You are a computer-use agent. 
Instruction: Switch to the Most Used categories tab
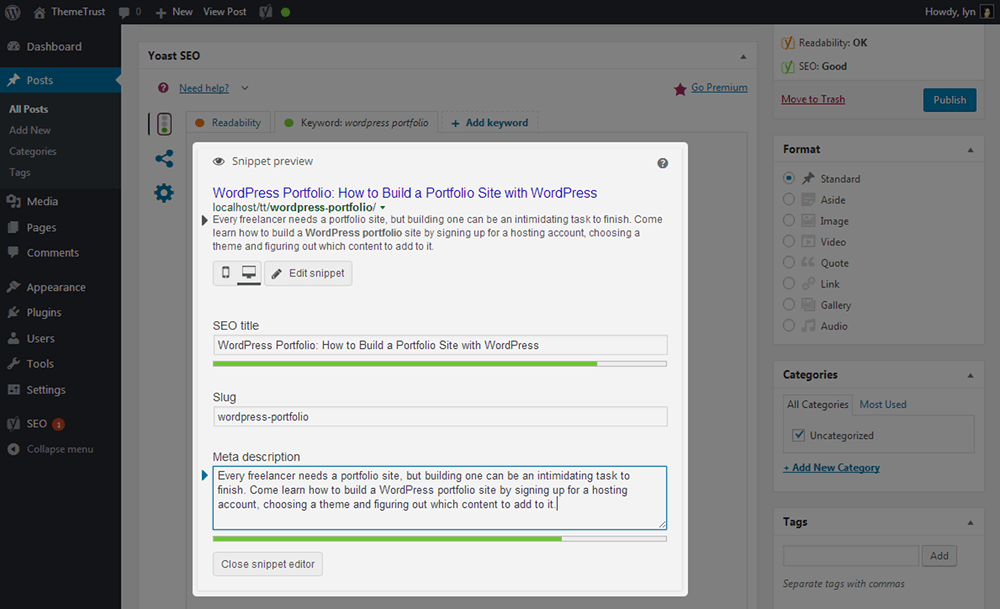pyautogui.click(x=883, y=405)
